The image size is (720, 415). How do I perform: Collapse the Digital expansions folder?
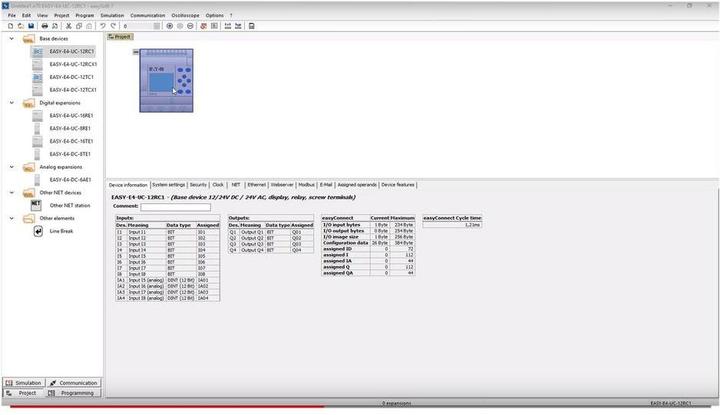pyautogui.click(x=12, y=103)
